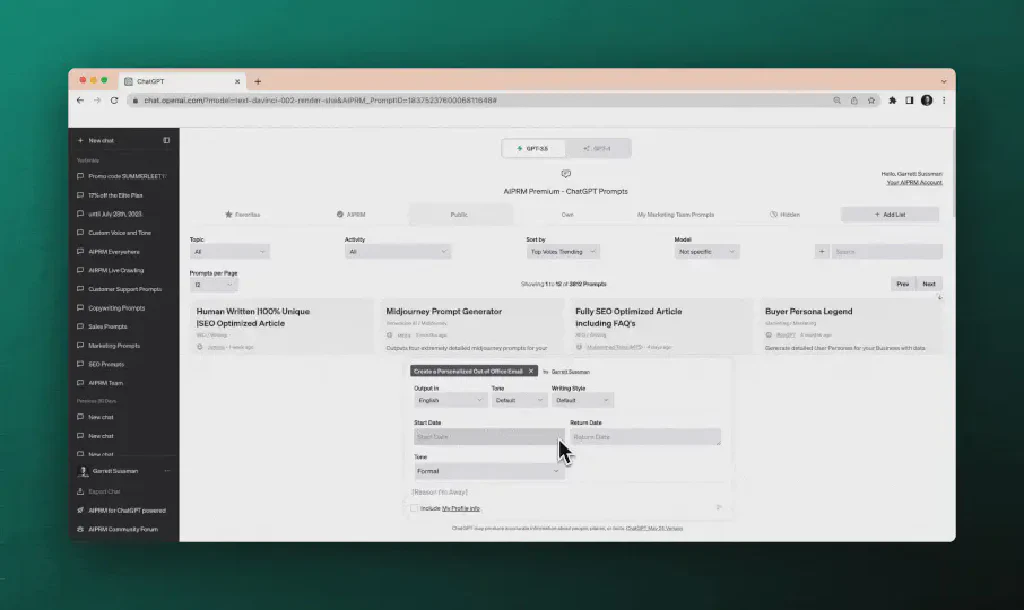Open AIPRM Community Forum link in sidebar

click(123, 529)
